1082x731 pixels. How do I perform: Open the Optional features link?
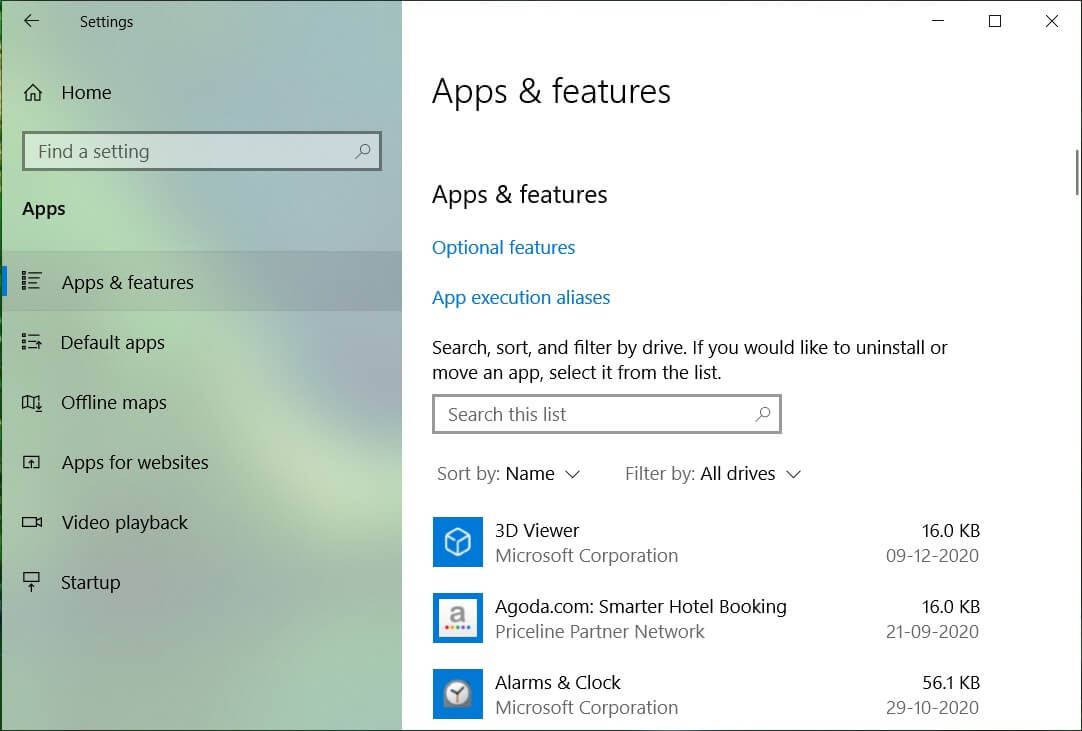(x=503, y=247)
